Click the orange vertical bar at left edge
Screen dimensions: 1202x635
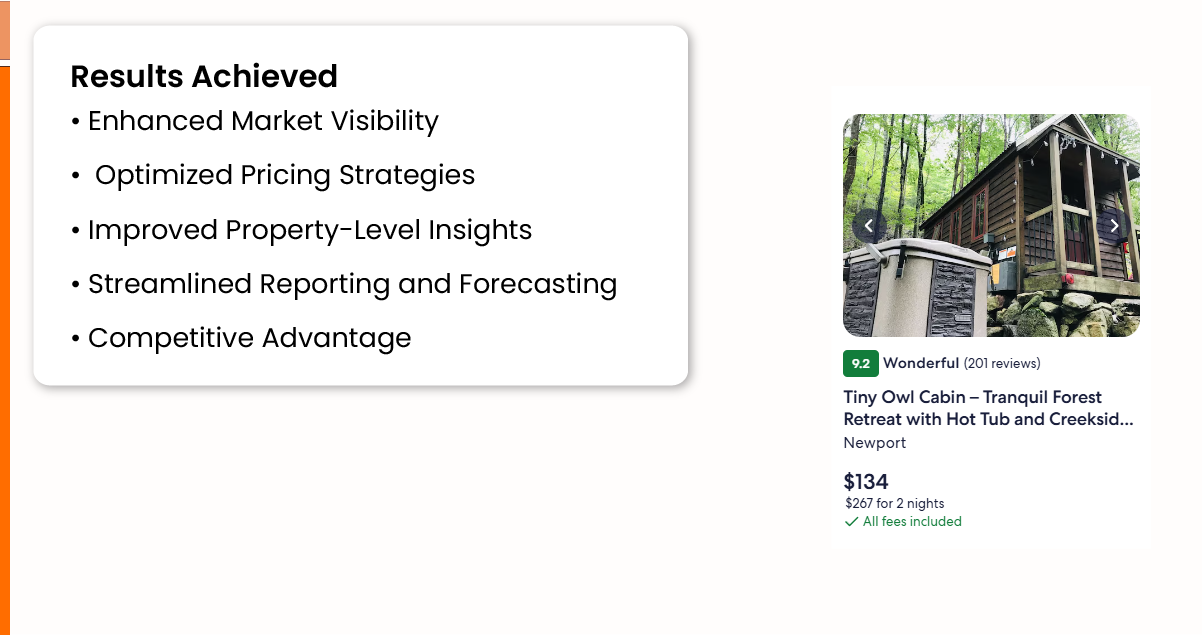[4, 350]
